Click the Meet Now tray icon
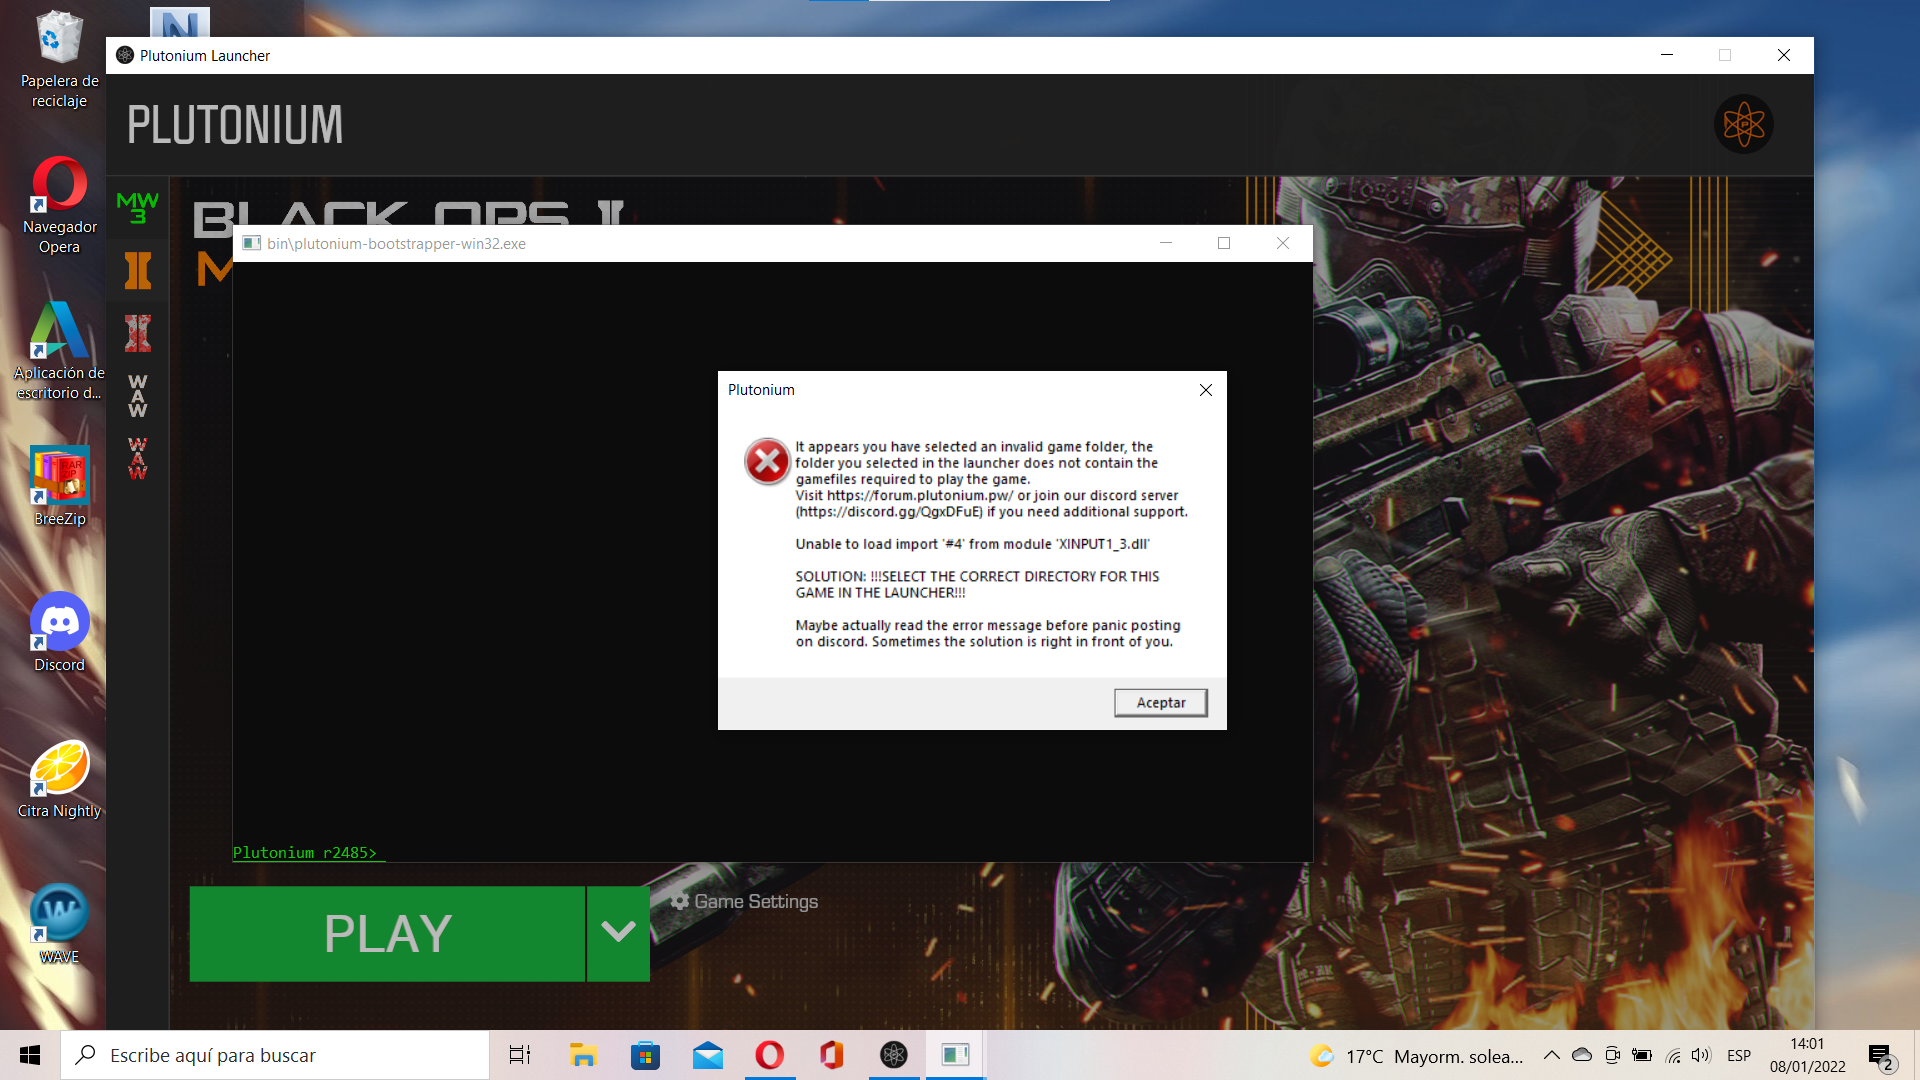1920x1080 pixels. click(x=1612, y=1055)
